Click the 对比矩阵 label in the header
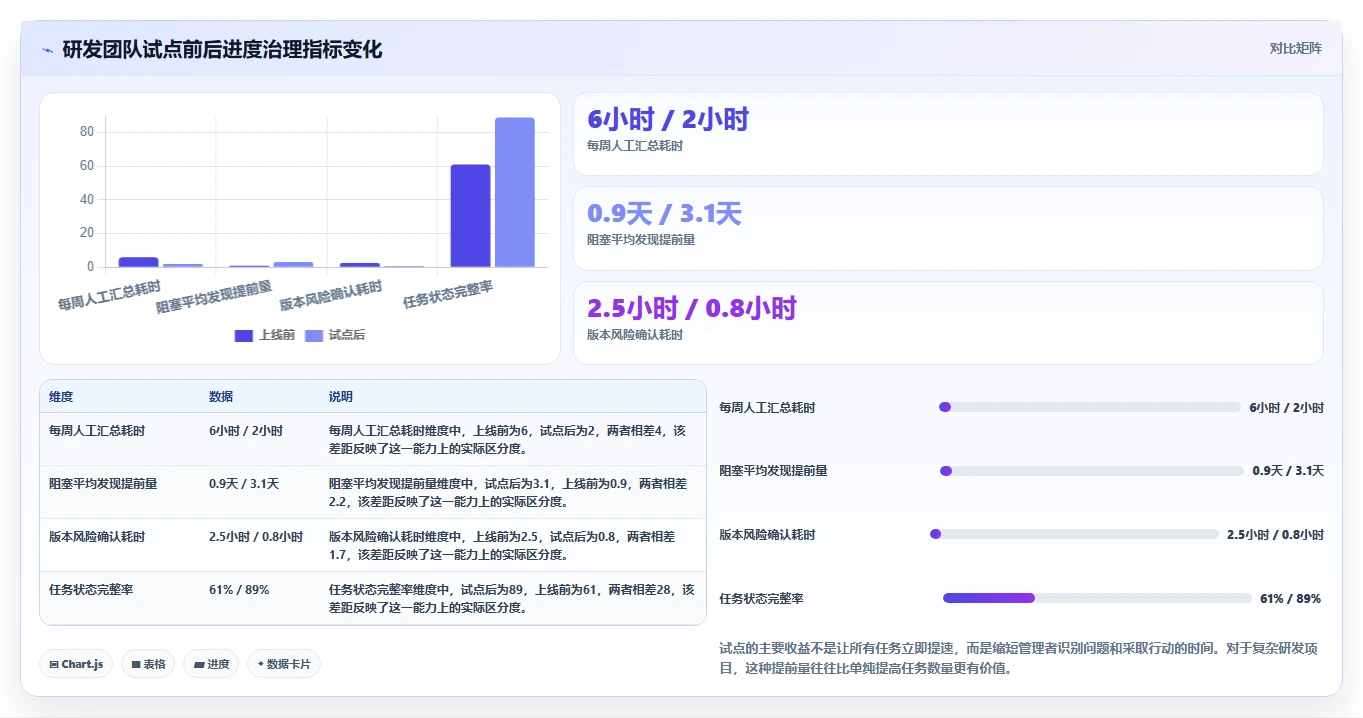Viewport: 1363px width, 718px height. point(1295,48)
